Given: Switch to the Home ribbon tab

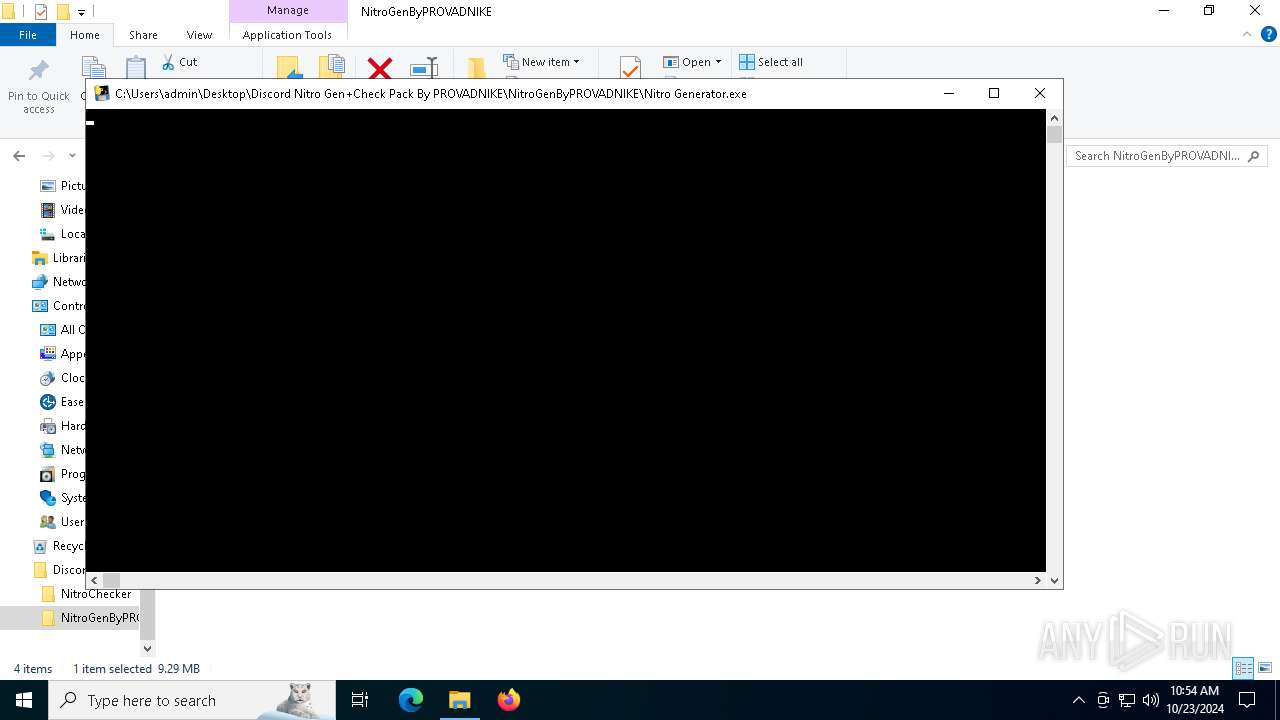Looking at the screenshot, I should (85, 35).
